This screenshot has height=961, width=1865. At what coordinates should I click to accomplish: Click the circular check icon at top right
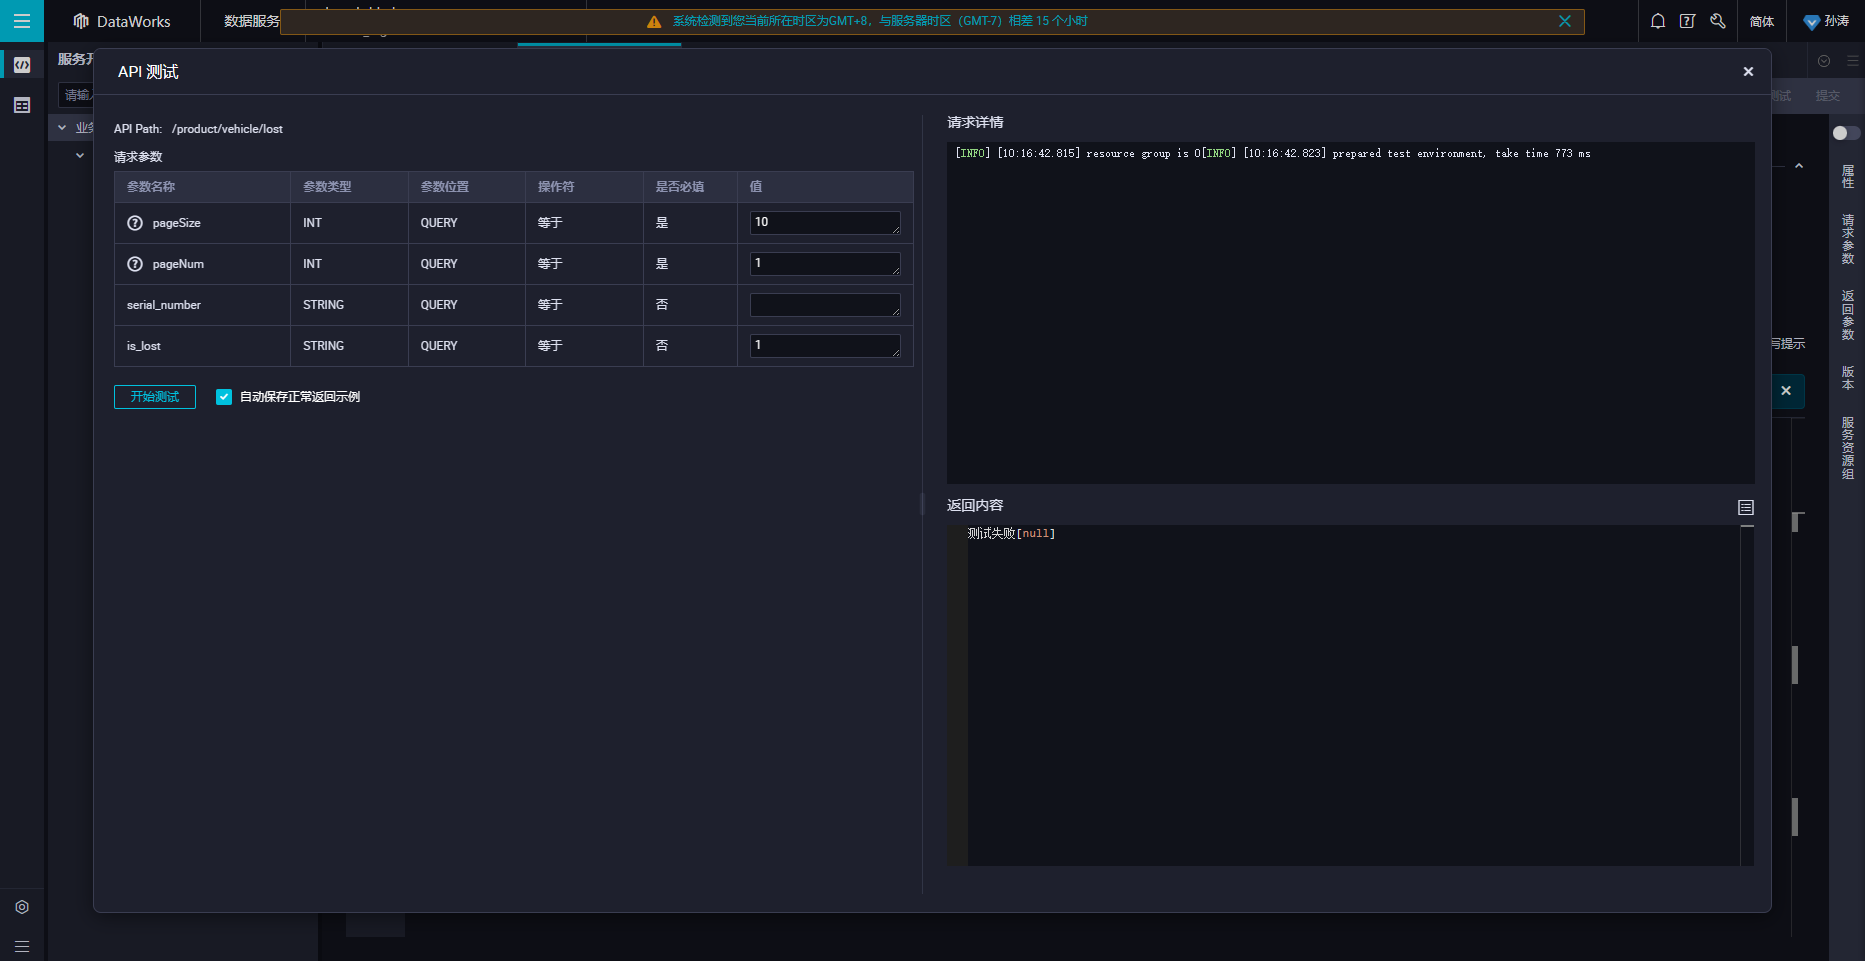(1824, 61)
